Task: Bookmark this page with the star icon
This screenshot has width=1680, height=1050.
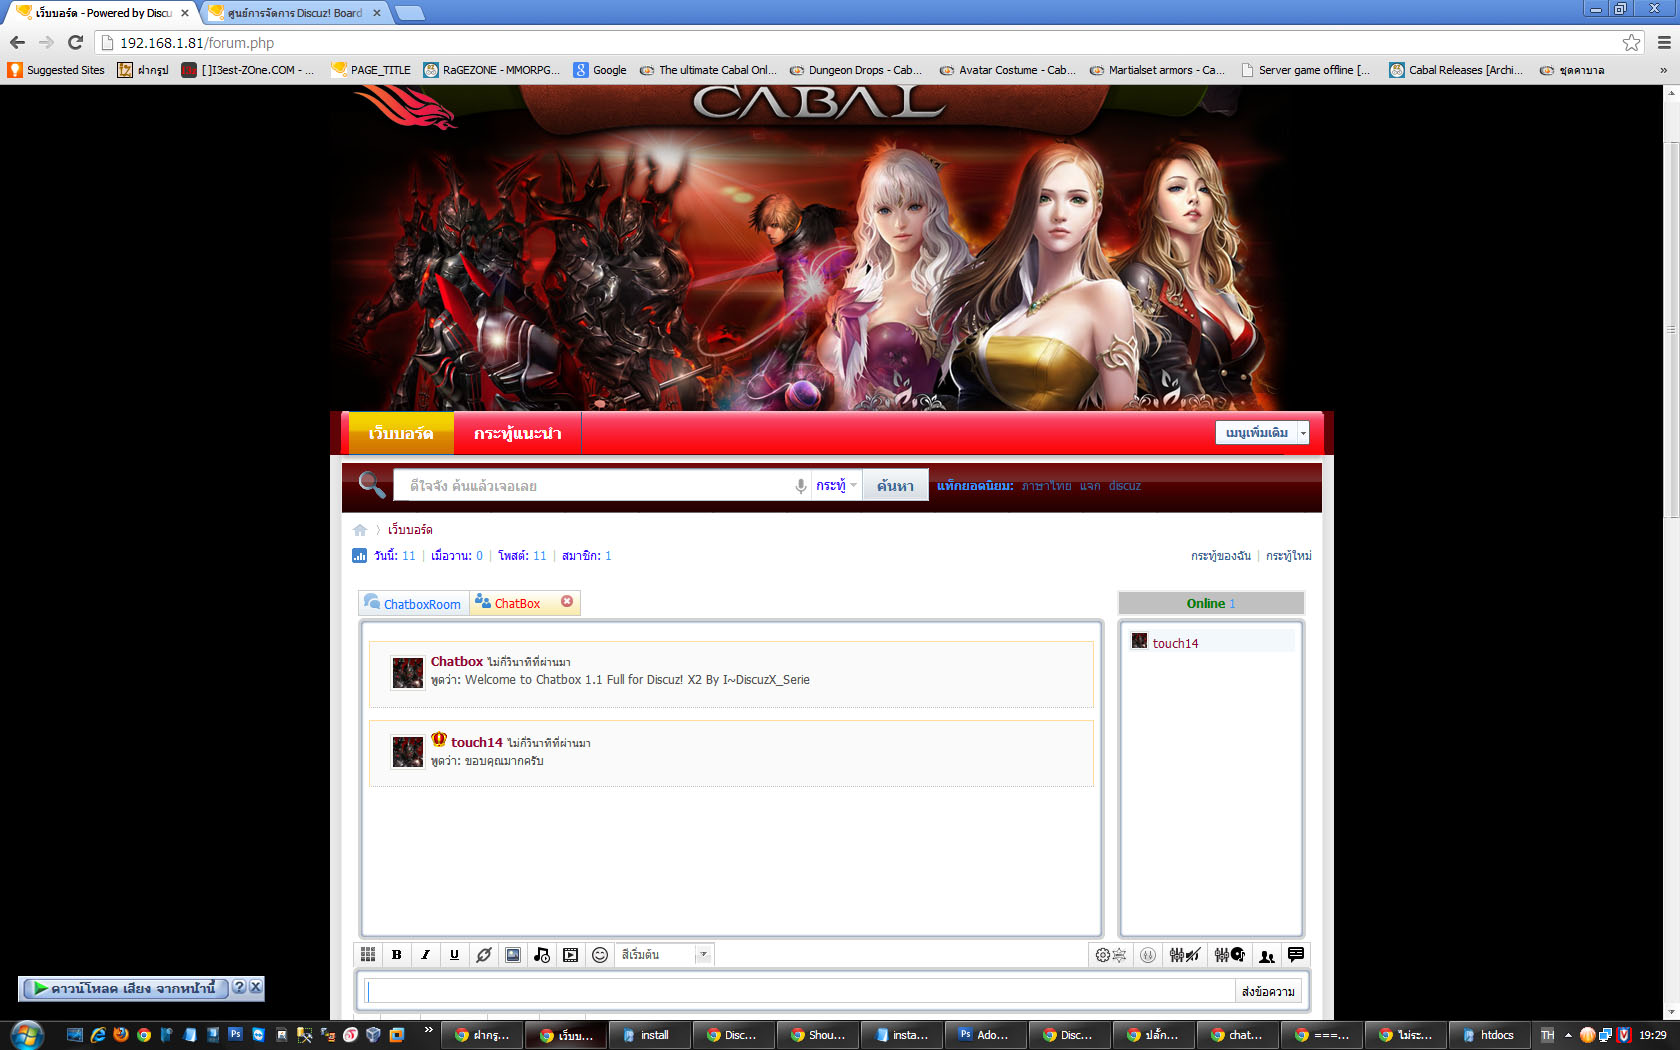Action: (x=1631, y=42)
